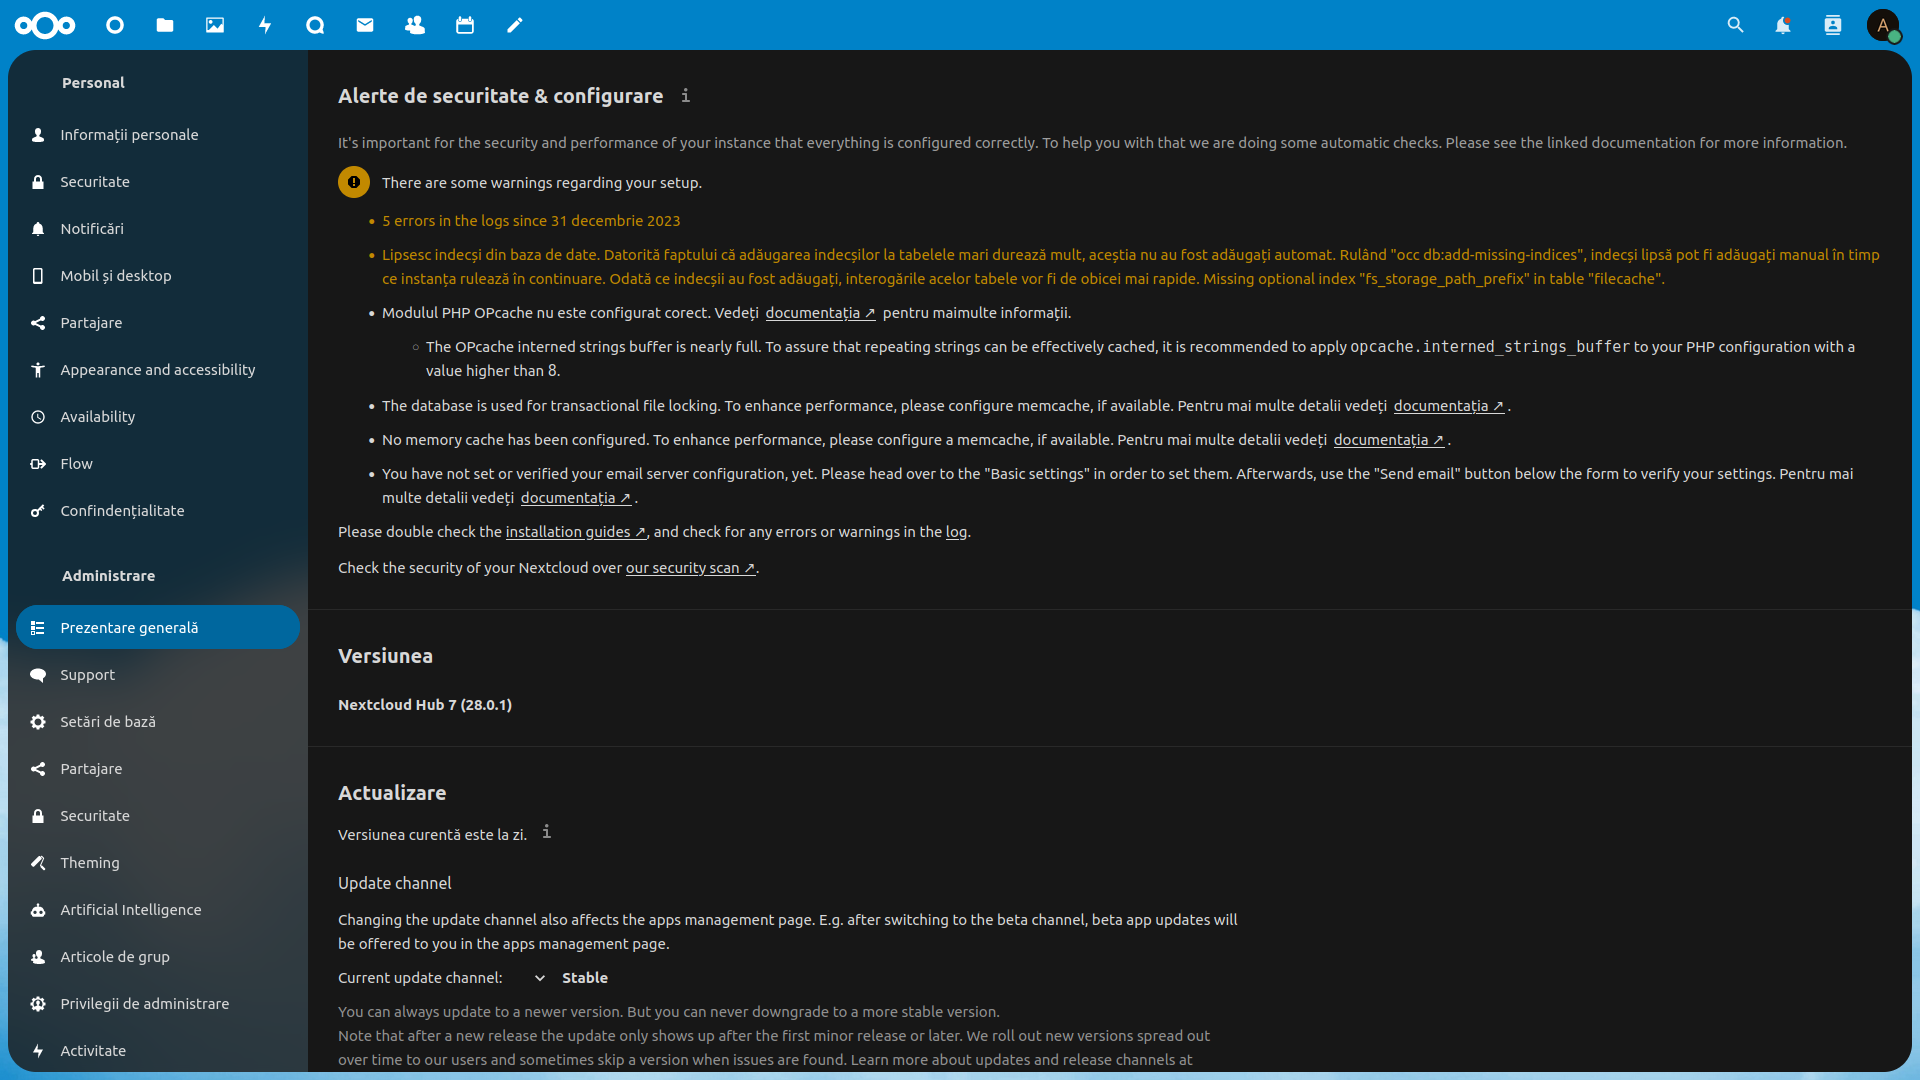Click the Confindențialitate key icon
Viewport: 1920px width, 1080px height.
(38, 511)
